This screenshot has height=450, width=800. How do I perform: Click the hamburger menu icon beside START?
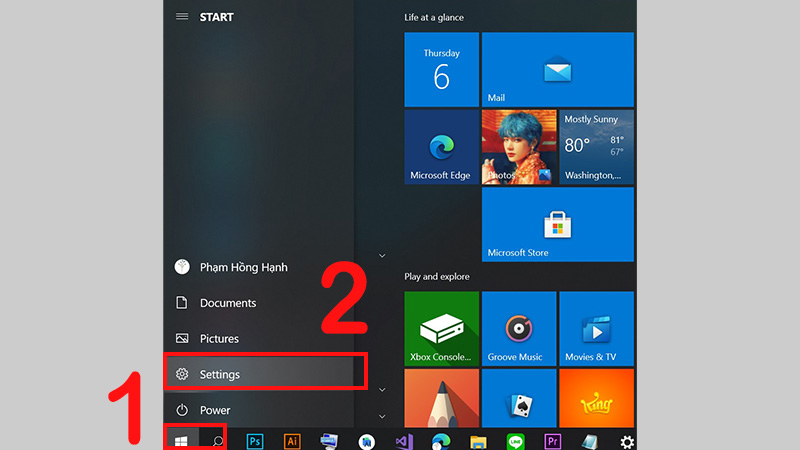tap(182, 17)
